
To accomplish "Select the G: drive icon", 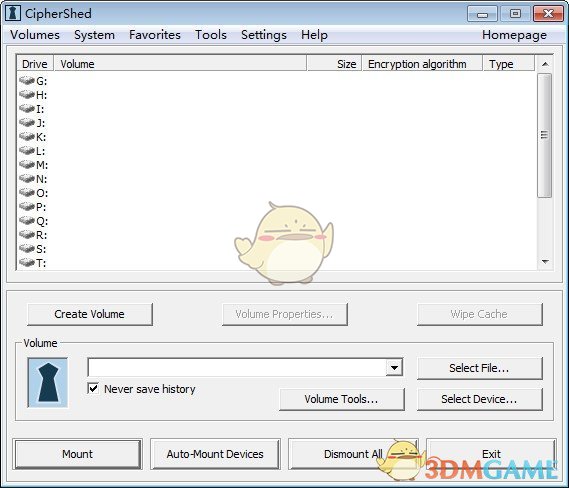I will coord(27,81).
